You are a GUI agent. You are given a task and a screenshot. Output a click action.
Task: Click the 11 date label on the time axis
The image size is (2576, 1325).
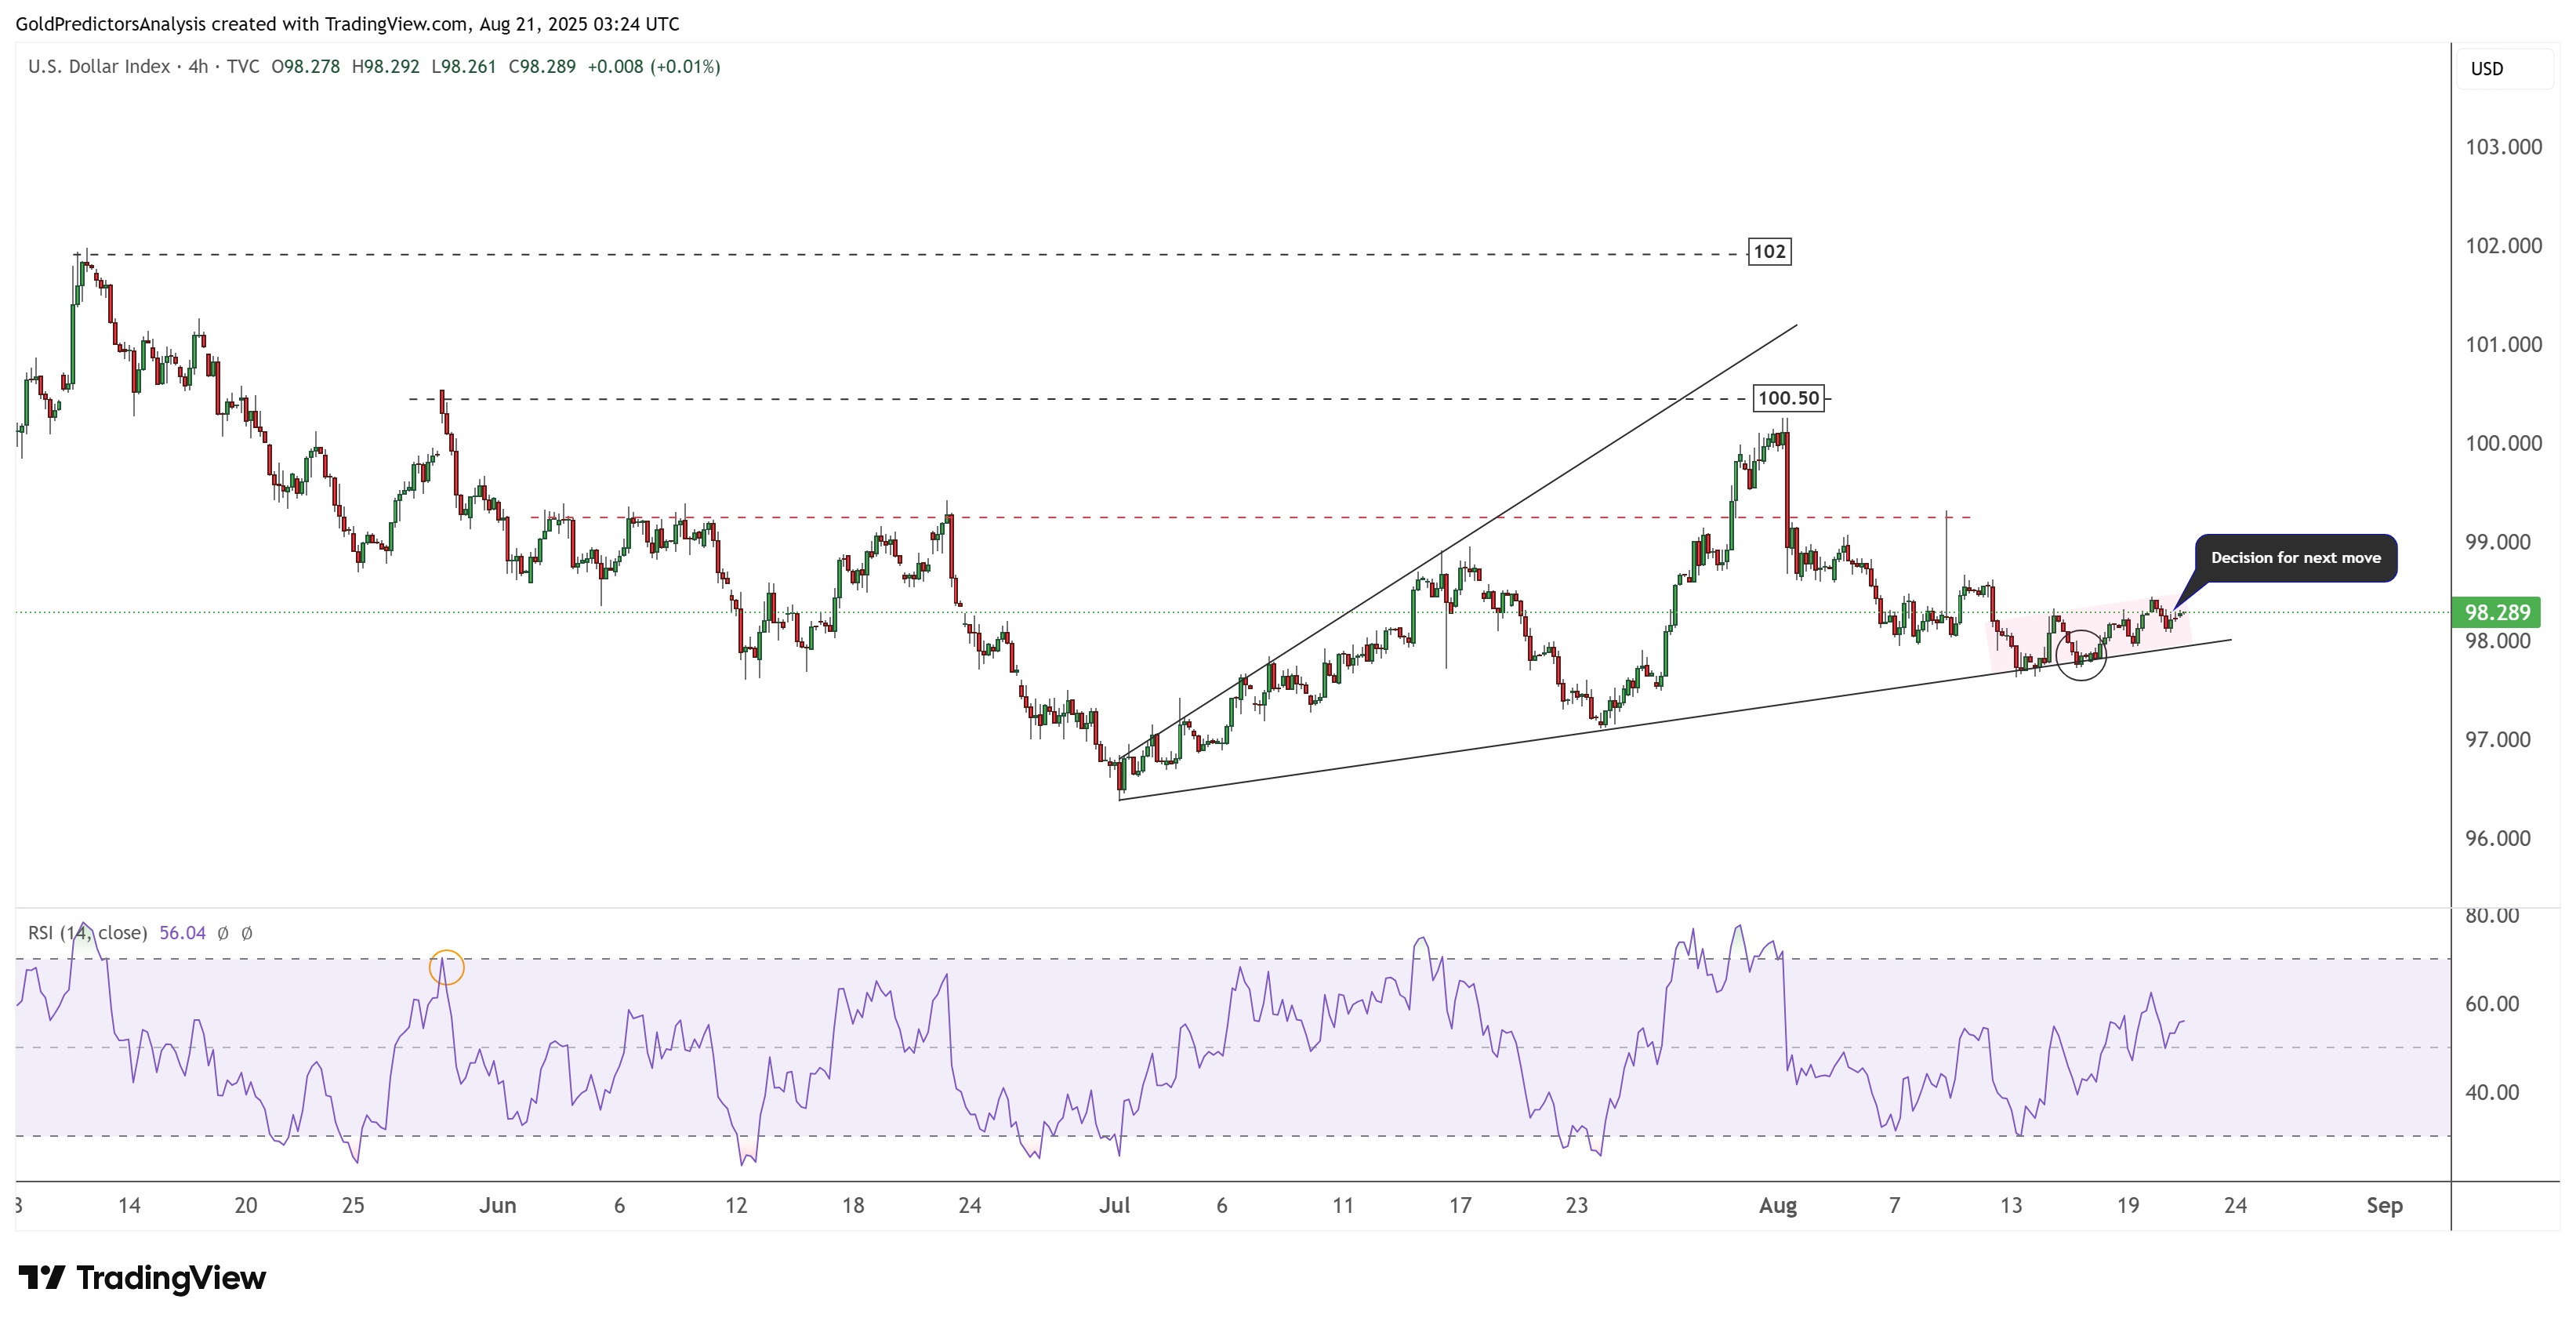click(x=1343, y=1206)
